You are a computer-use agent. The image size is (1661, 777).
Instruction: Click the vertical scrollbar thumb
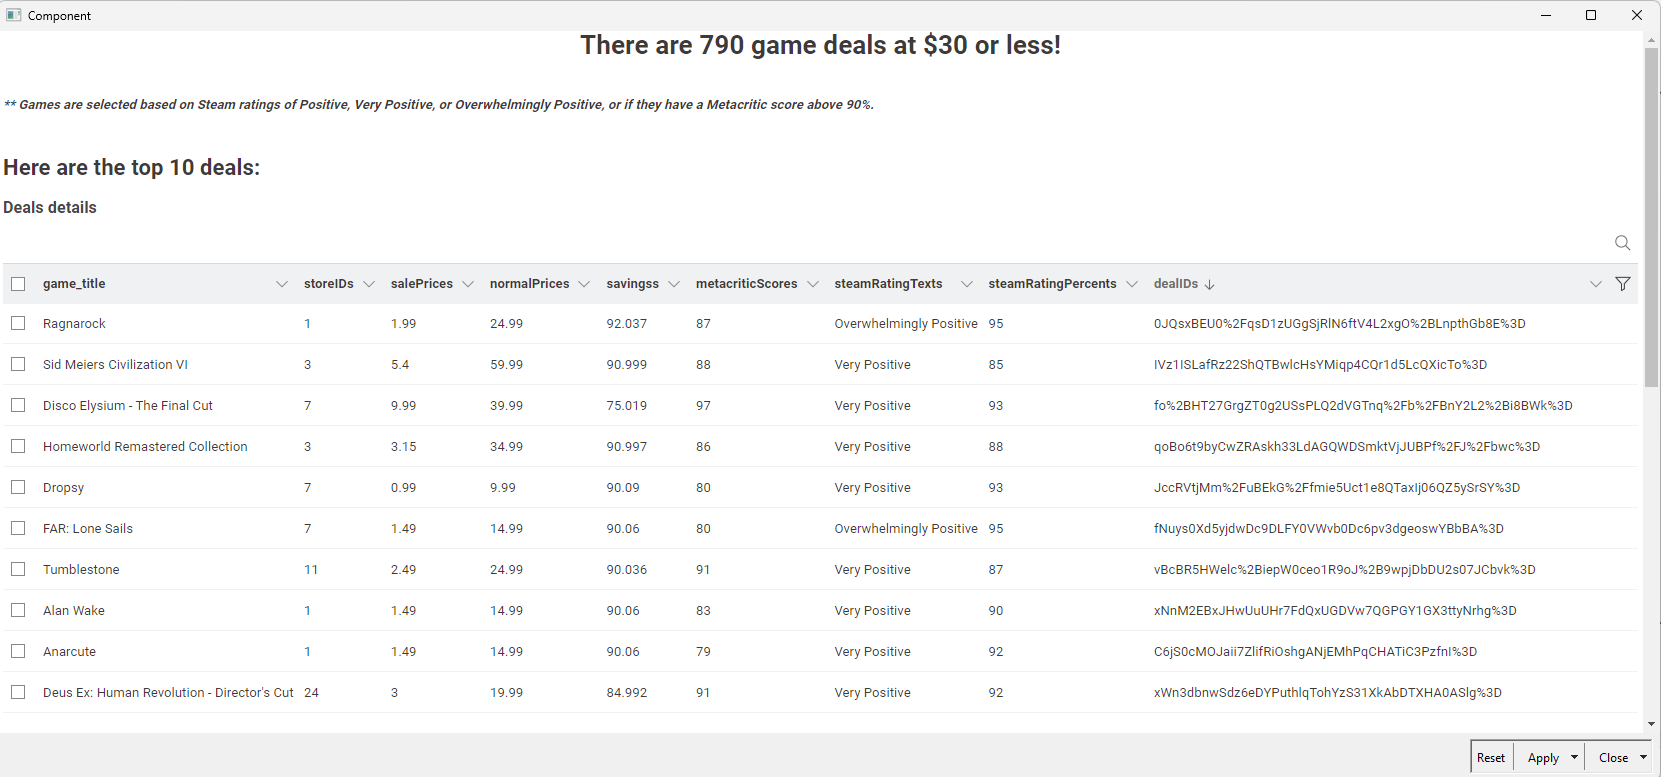pyautogui.click(x=1651, y=217)
